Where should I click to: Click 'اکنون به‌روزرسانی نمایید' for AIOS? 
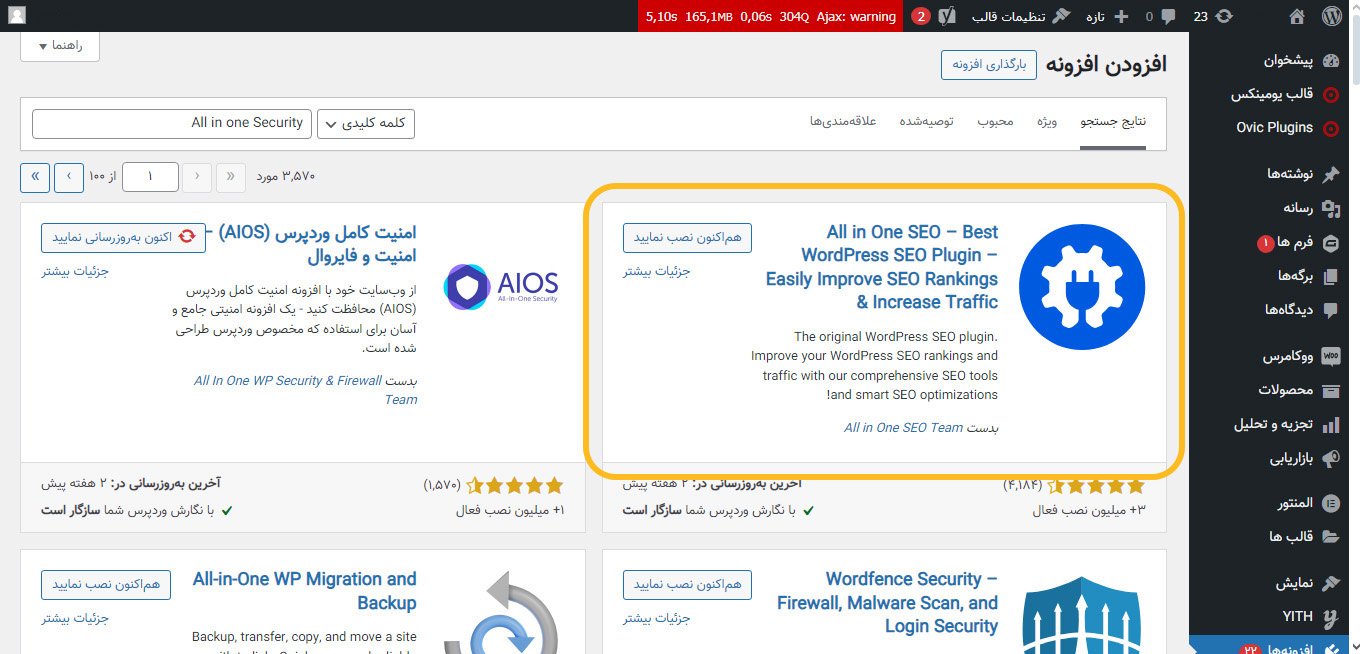coord(123,237)
